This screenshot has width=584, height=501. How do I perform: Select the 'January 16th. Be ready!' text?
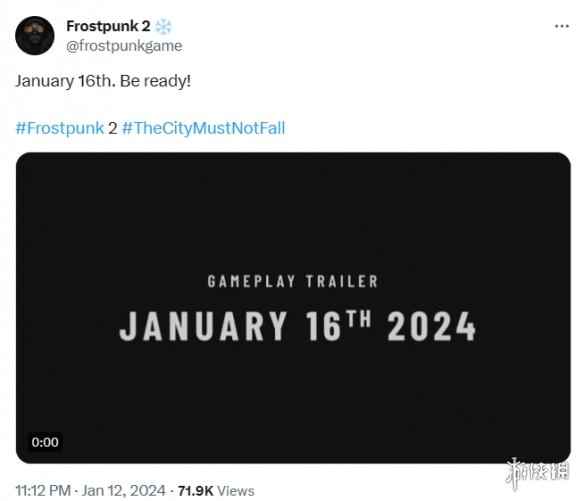click(103, 81)
